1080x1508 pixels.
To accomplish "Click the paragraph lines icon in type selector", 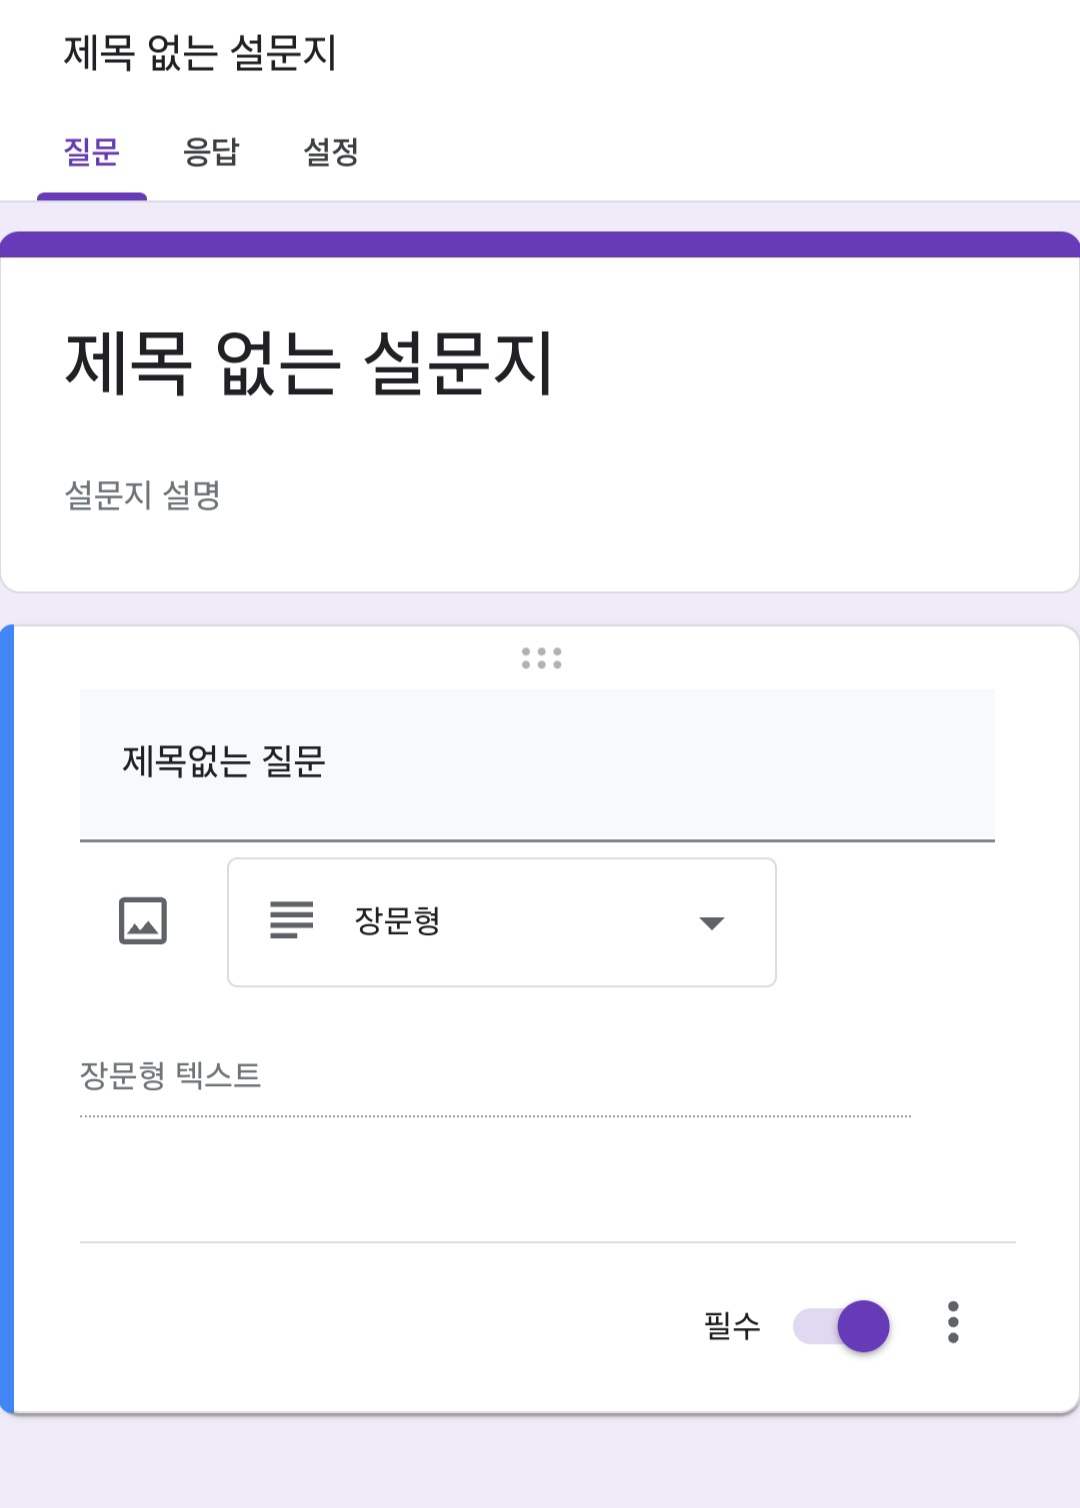I will pyautogui.click(x=291, y=920).
